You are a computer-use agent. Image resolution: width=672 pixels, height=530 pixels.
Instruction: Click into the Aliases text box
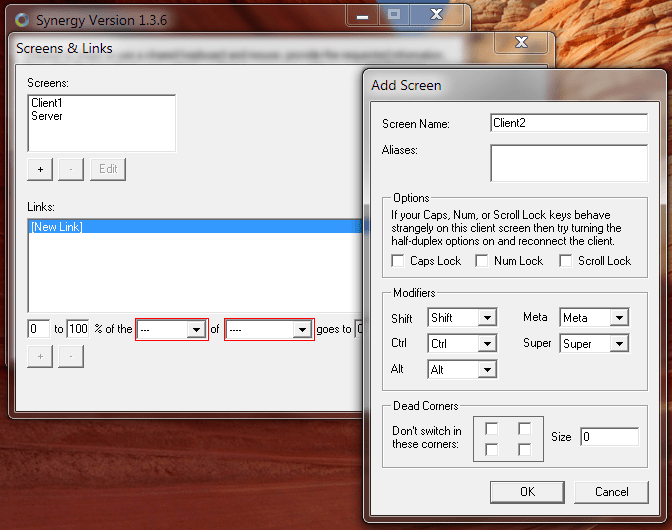point(569,163)
